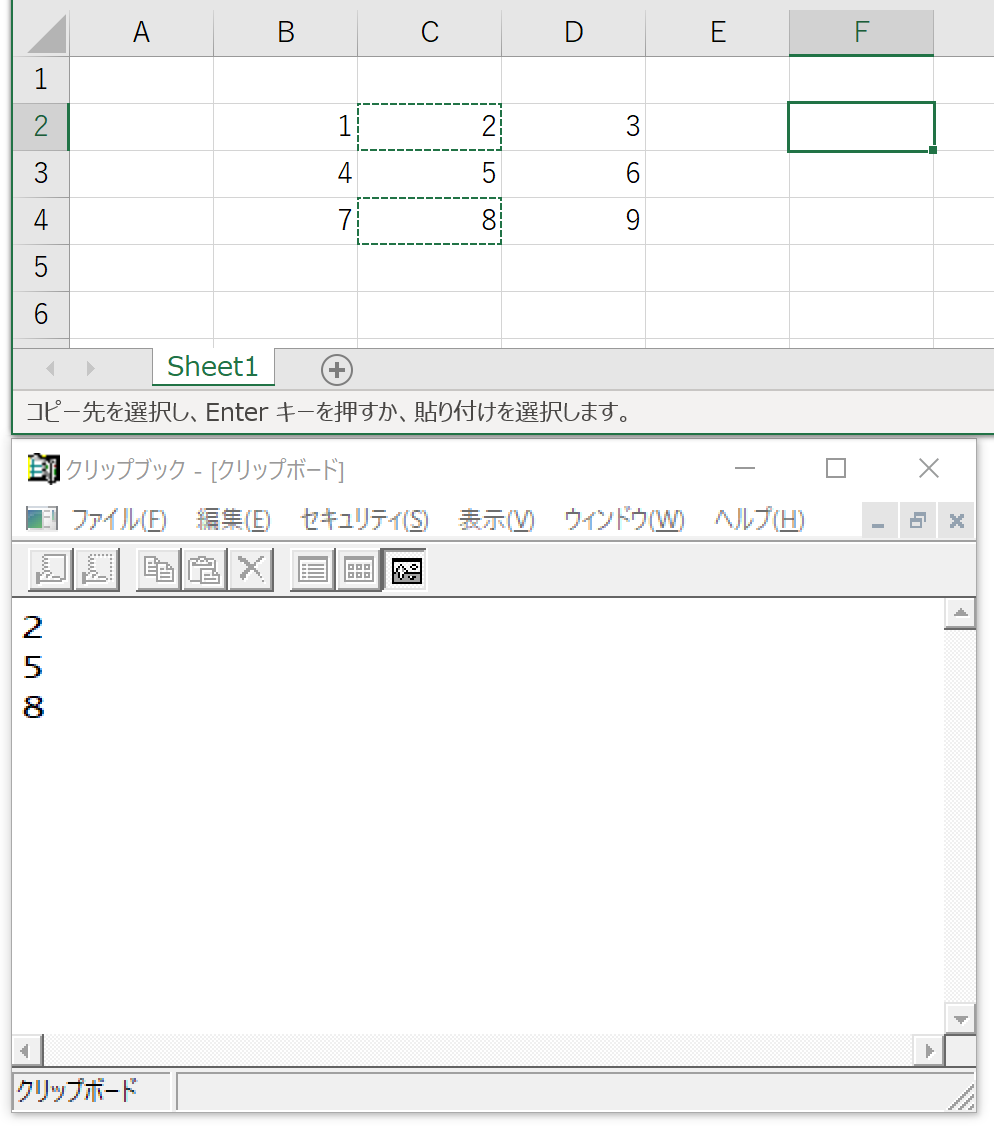Screen dimensions: 994x1132
Task: Select row 2 header
Action: coord(41,126)
